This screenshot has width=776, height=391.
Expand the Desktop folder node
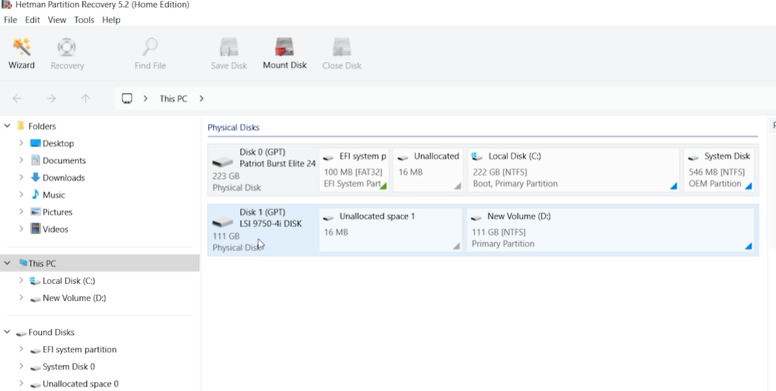(21, 143)
